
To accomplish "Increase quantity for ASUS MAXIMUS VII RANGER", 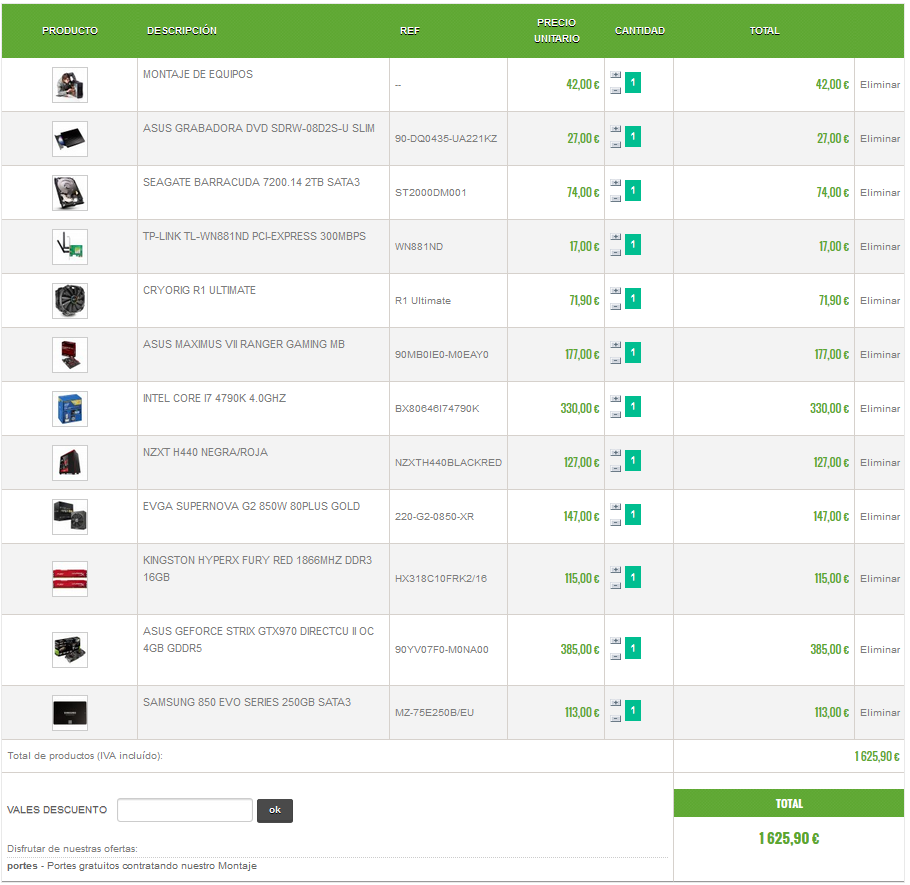I will (616, 345).
